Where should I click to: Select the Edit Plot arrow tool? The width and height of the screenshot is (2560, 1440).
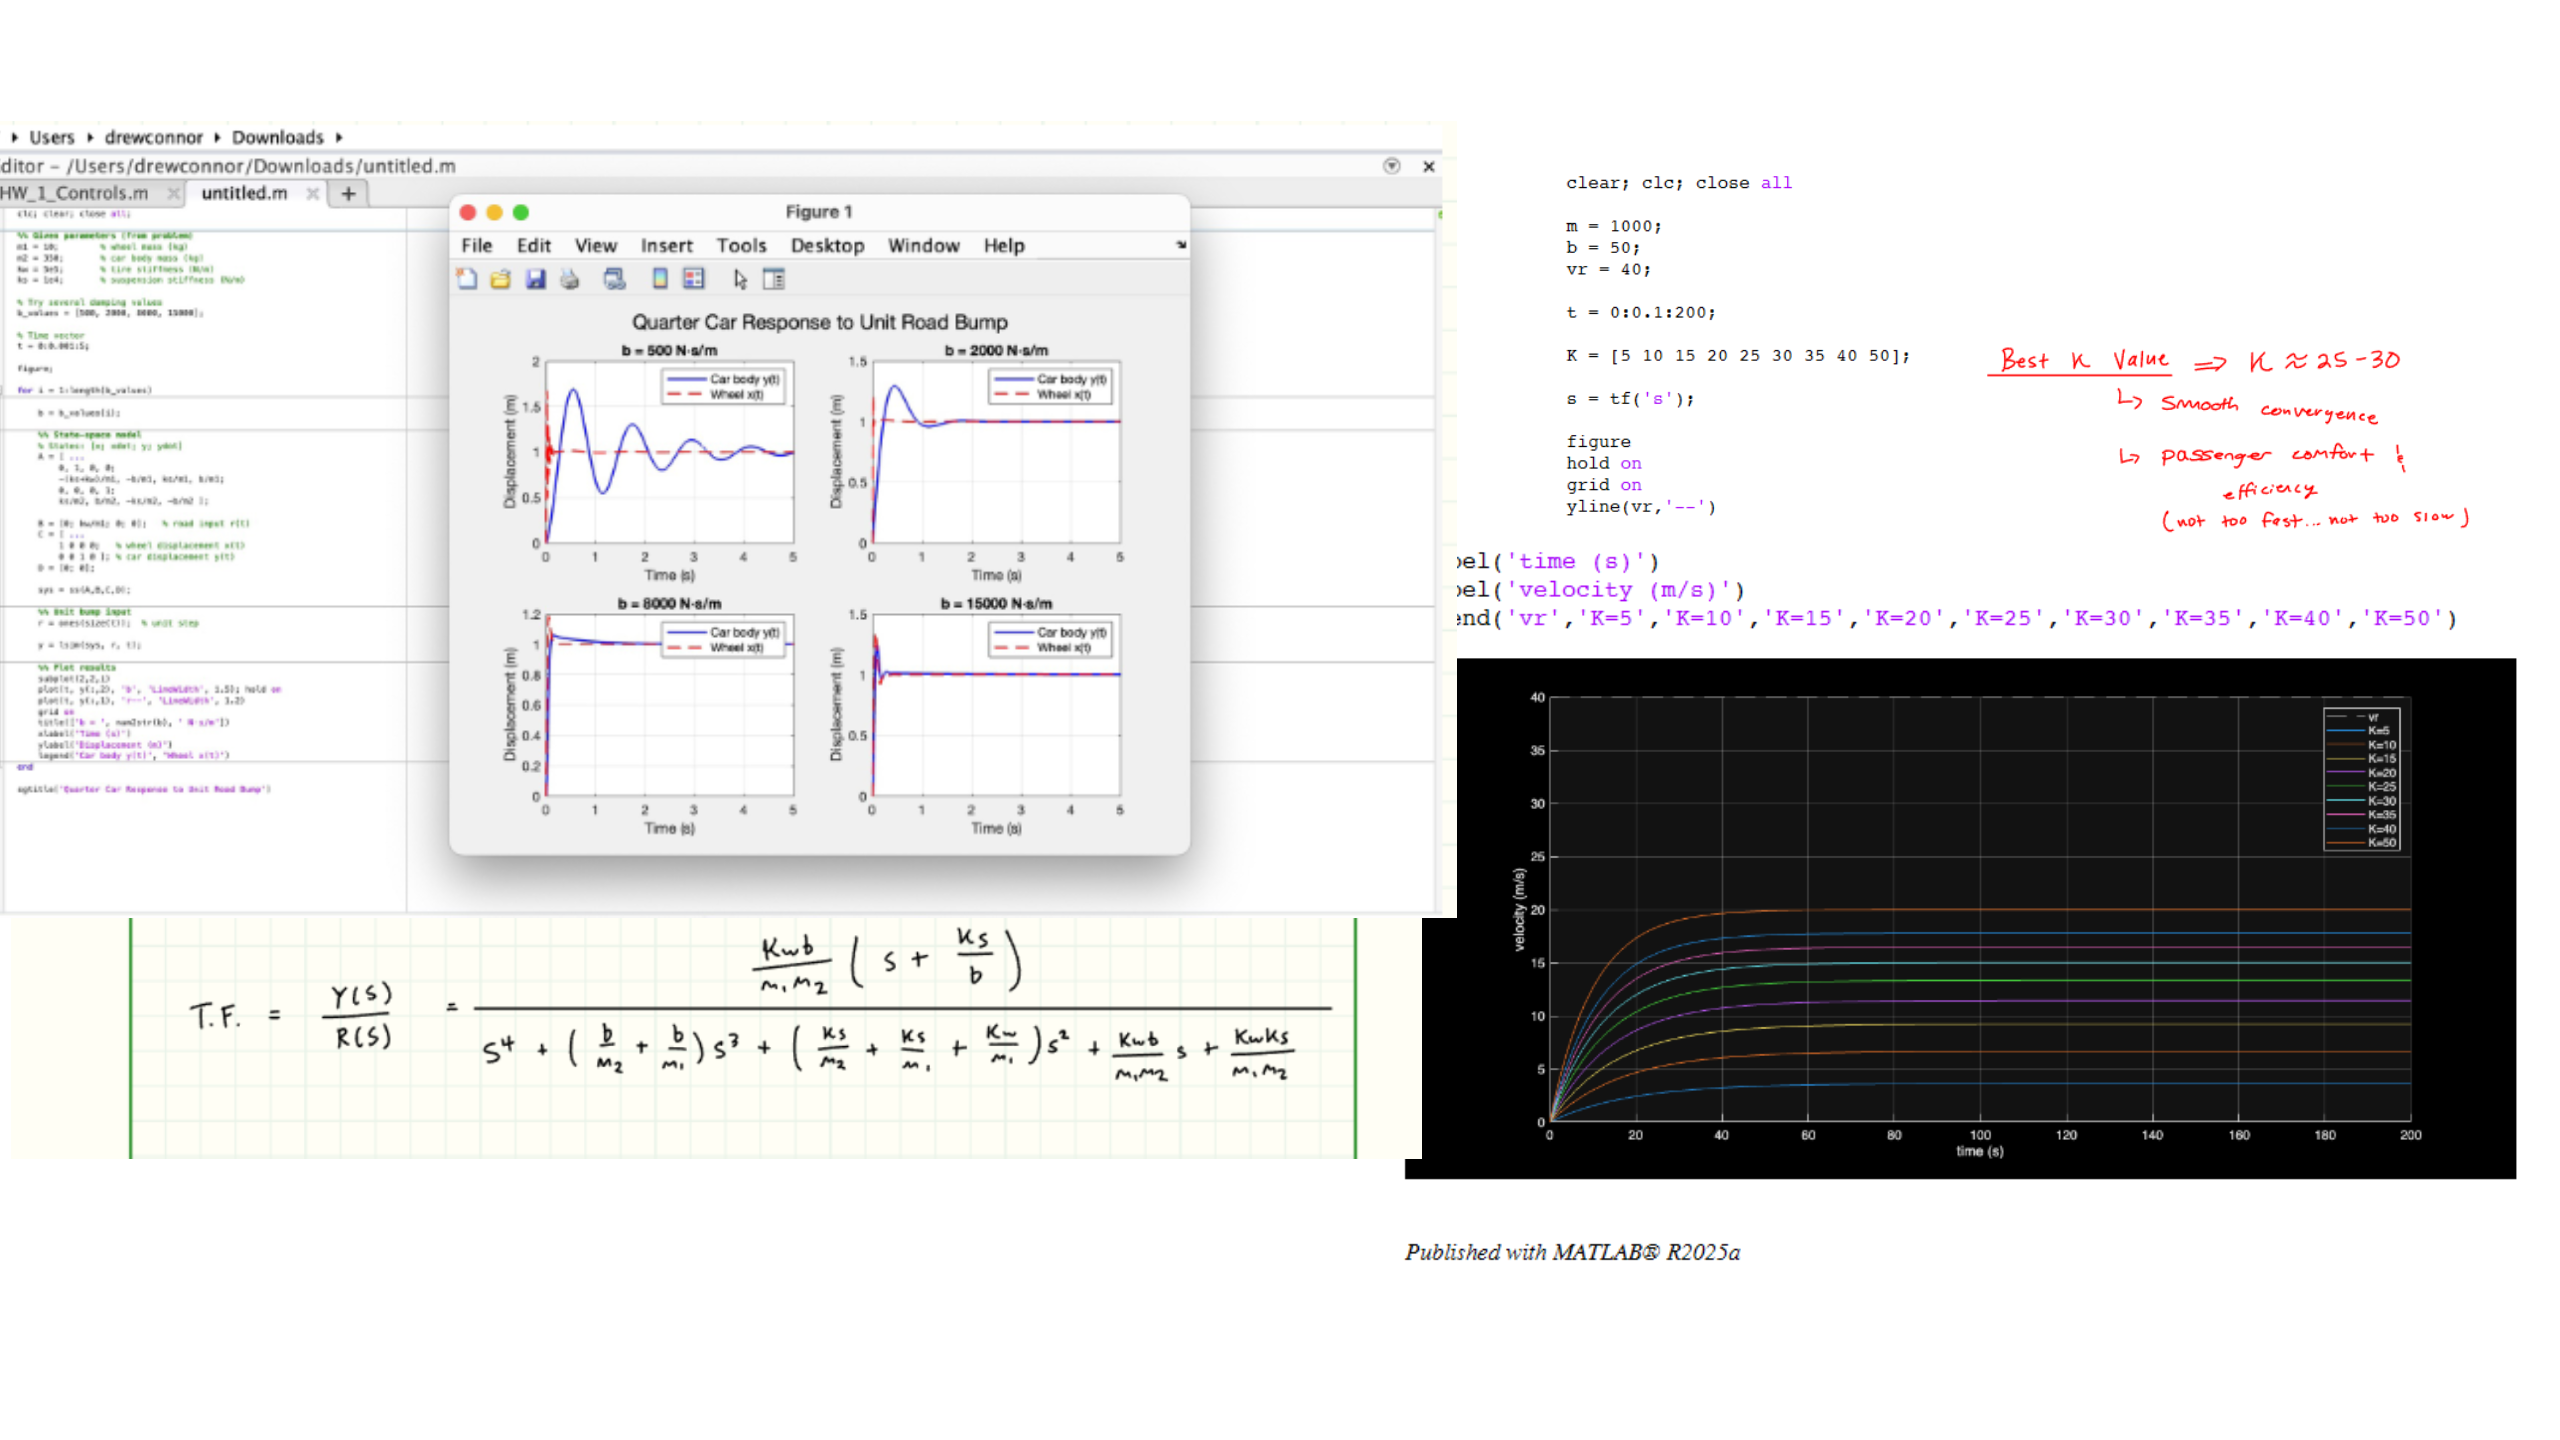(x=740, y=279)
